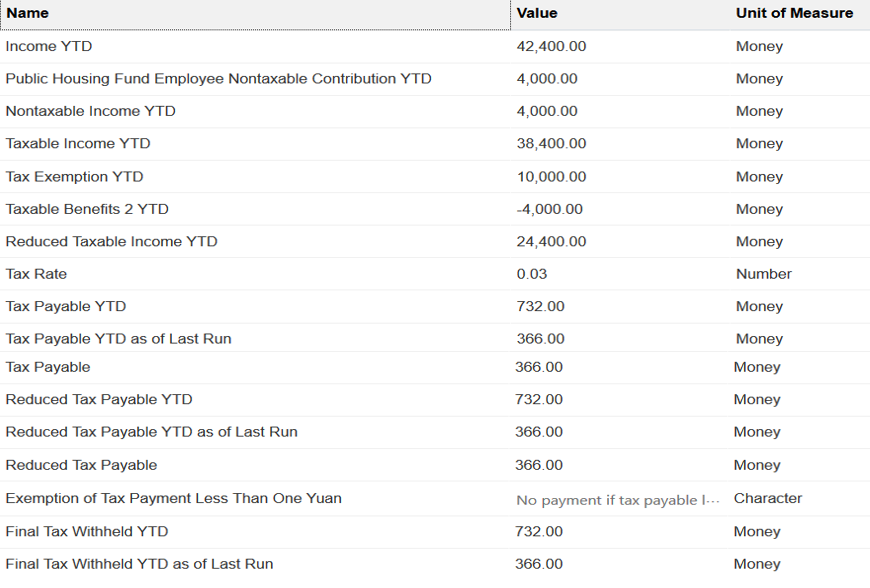
Task: Select the Reduced Tax Payable YTD row label
Action: pos(99,399)
